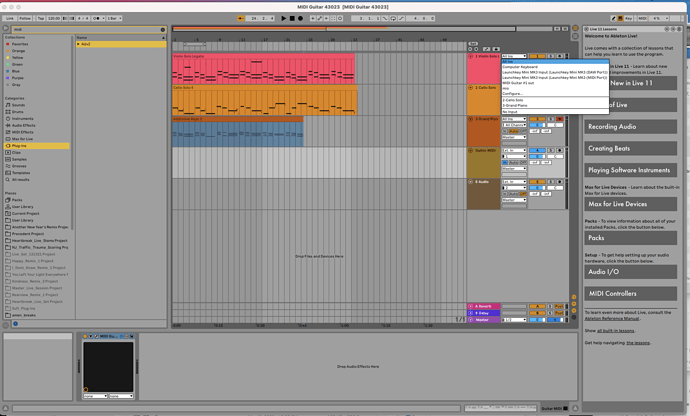Choose 3-Grand Piano in the input menu
This screenshot has height=416, width=690.
(x=555, y=105)
